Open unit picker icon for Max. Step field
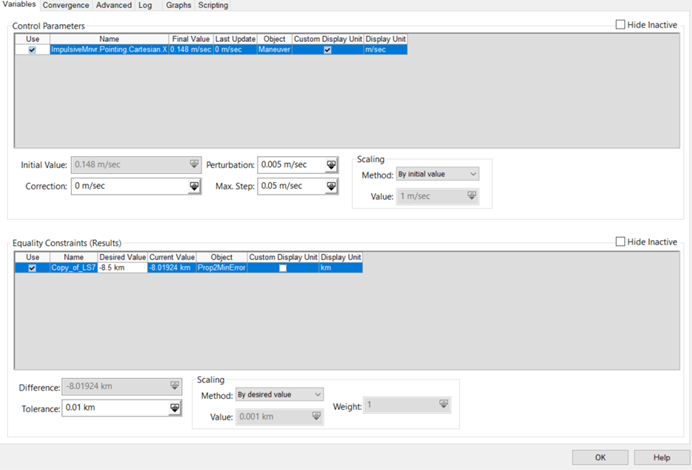 tap(330, 186)
